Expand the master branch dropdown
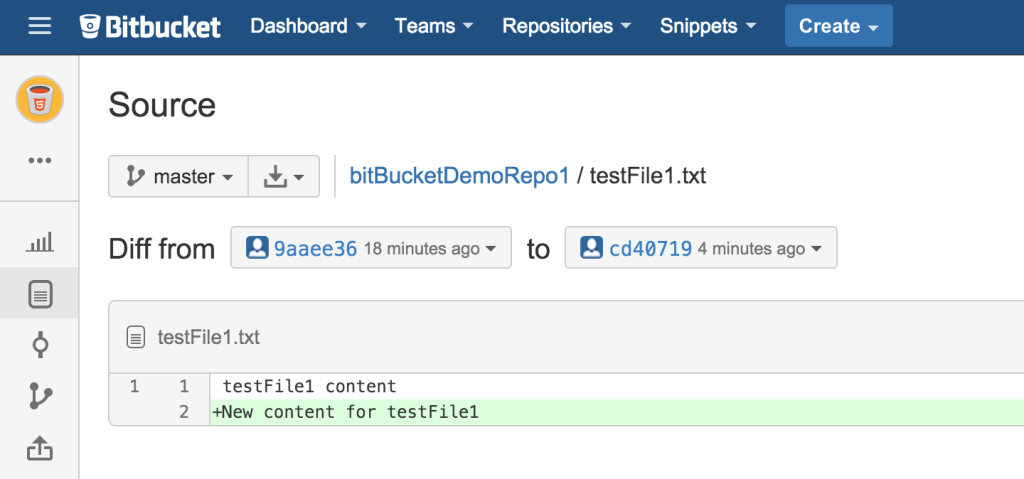 (178, 177)
